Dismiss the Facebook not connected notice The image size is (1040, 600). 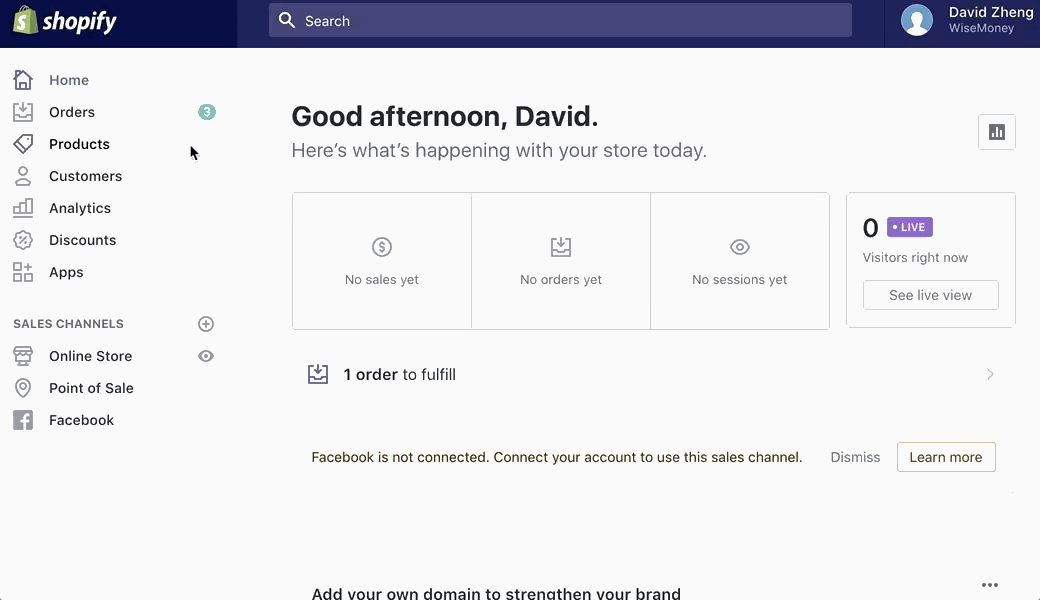point(855,457)
